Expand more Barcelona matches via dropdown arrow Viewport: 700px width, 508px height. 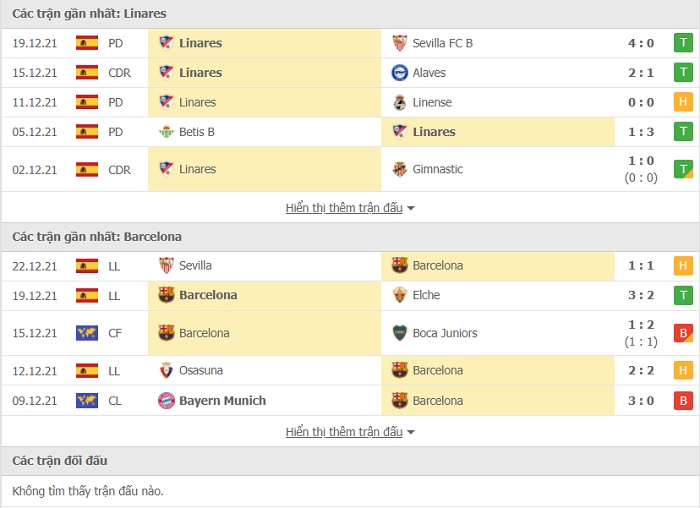tap(411, 432)
